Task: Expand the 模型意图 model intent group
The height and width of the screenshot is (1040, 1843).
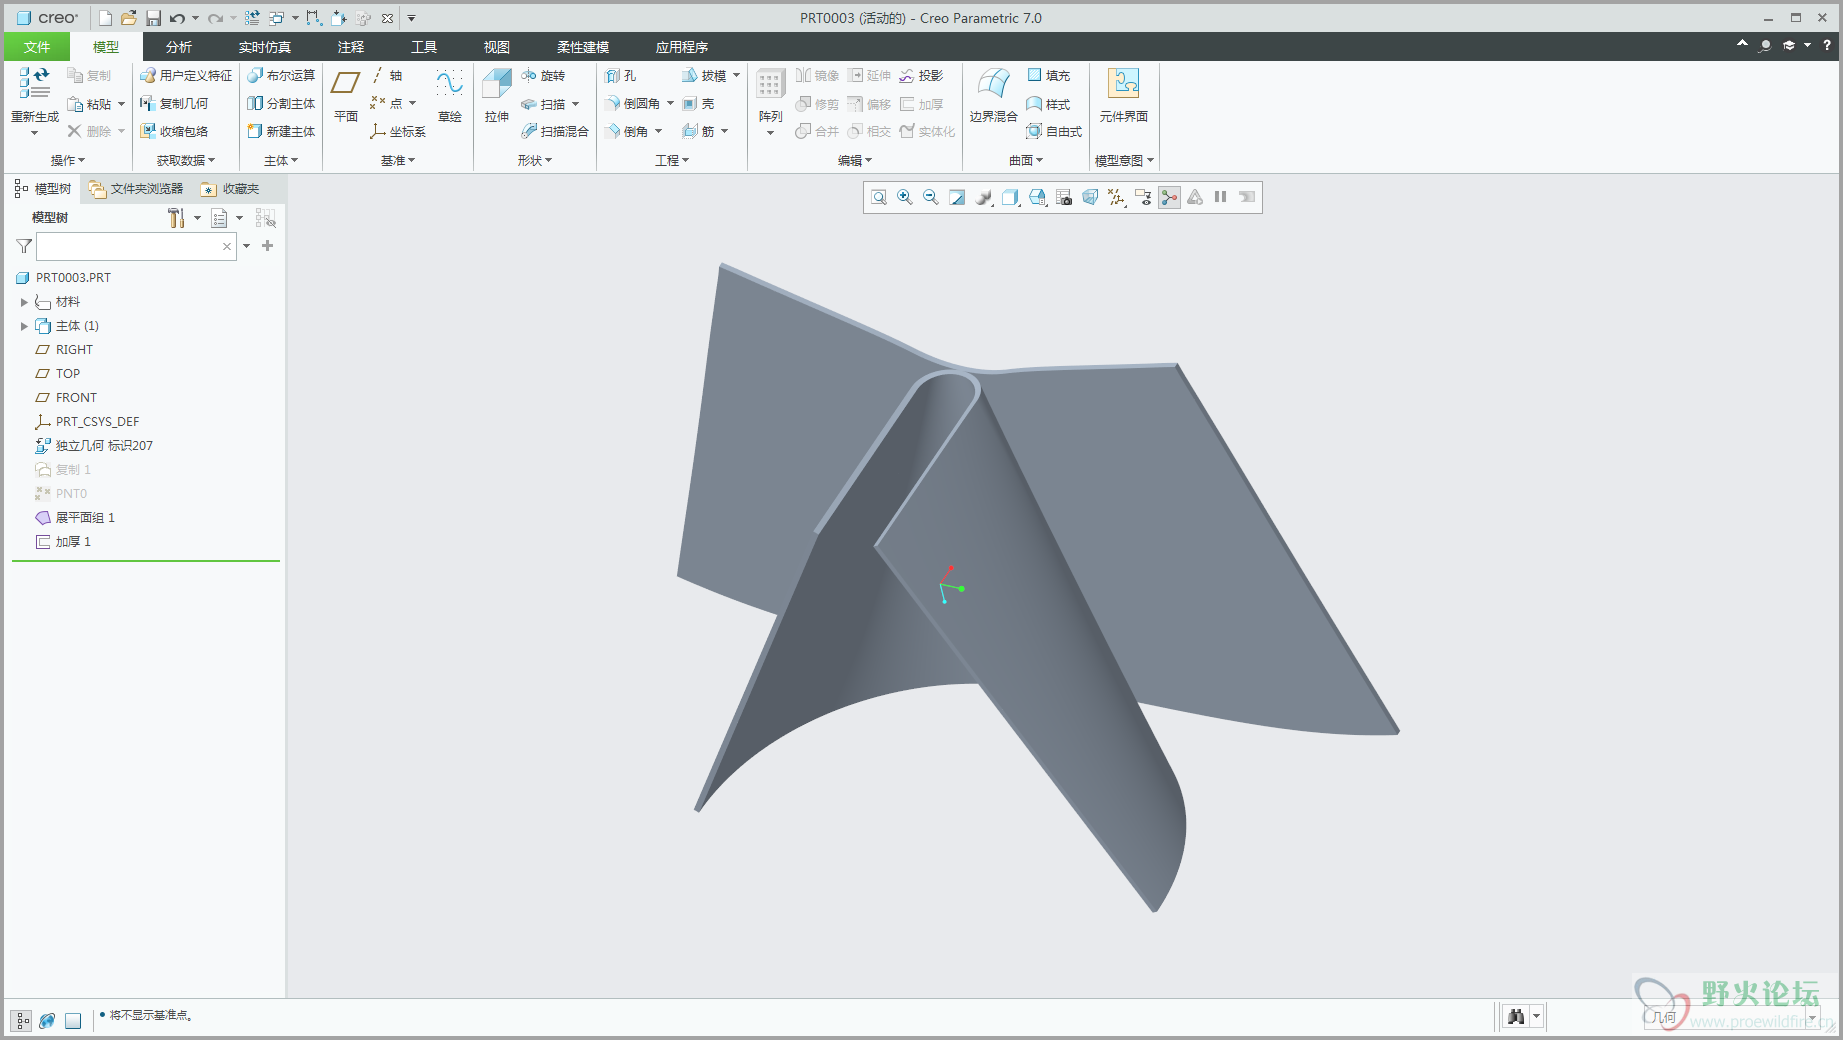Action: tap(1124, 160)
